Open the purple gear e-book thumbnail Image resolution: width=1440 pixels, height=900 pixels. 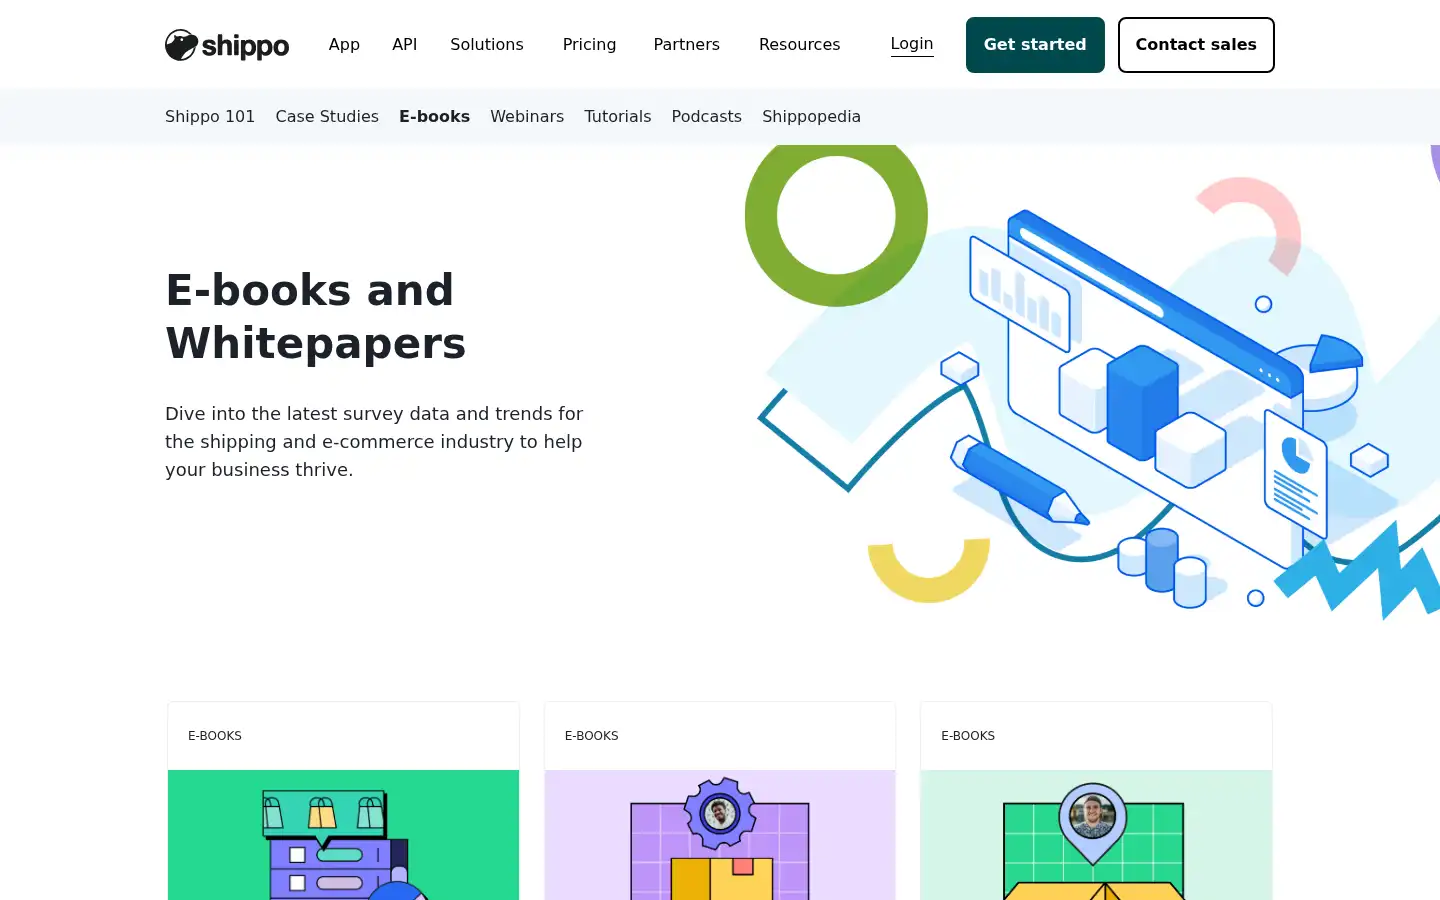click(x=720, y=835)
